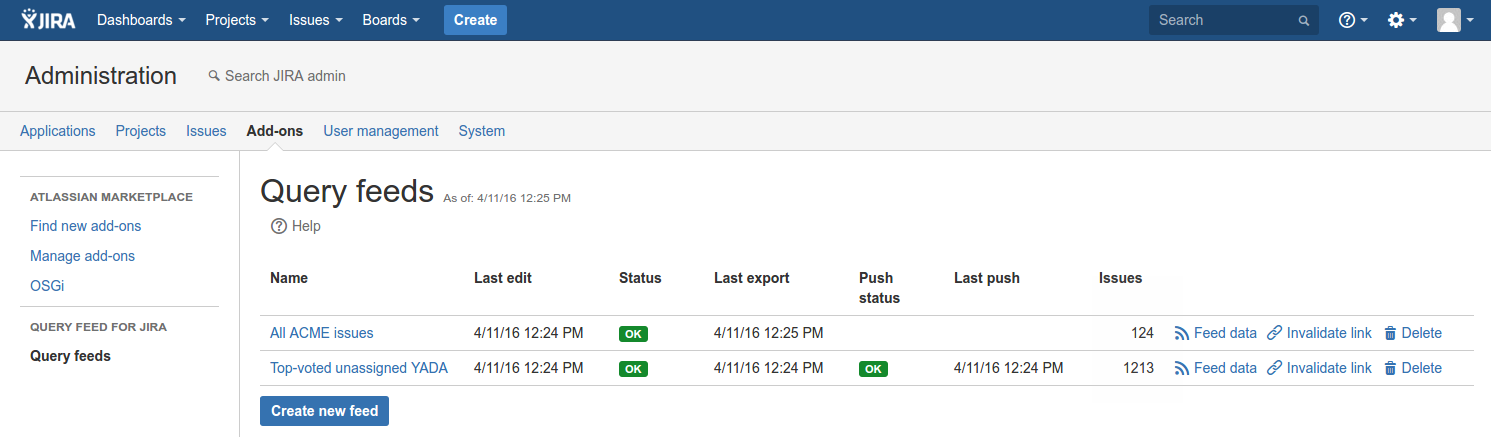Open the Boards menu

click(390, 20)
